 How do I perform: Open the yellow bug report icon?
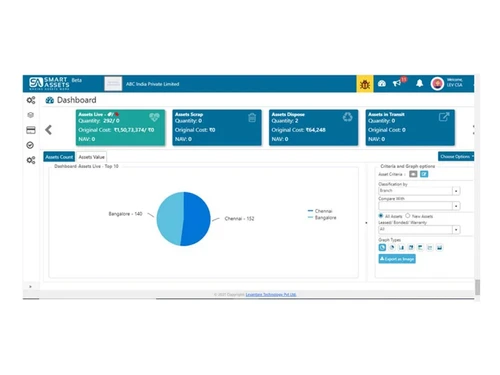365,84
